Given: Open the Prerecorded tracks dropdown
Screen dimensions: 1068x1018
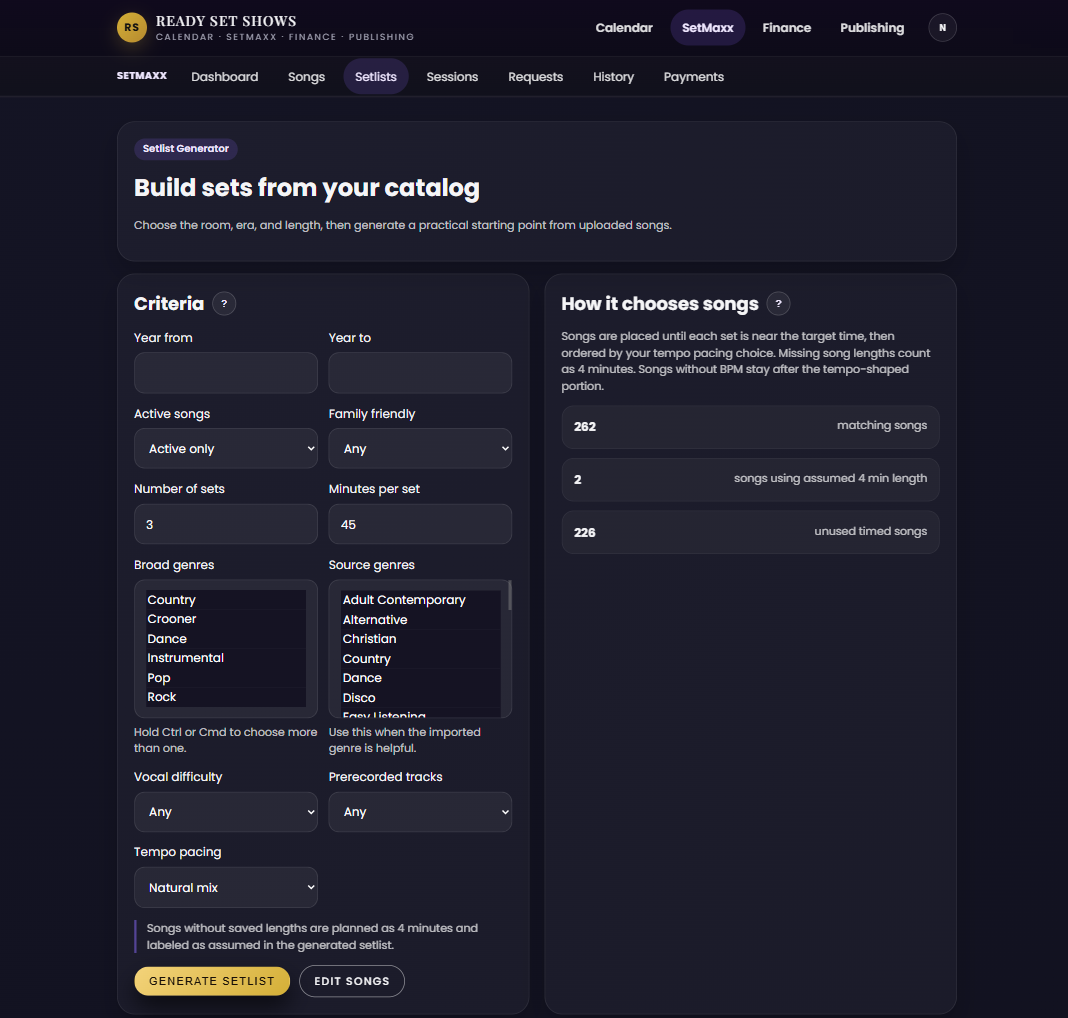Looking at the screenshot, I should (x=420, y=812).
